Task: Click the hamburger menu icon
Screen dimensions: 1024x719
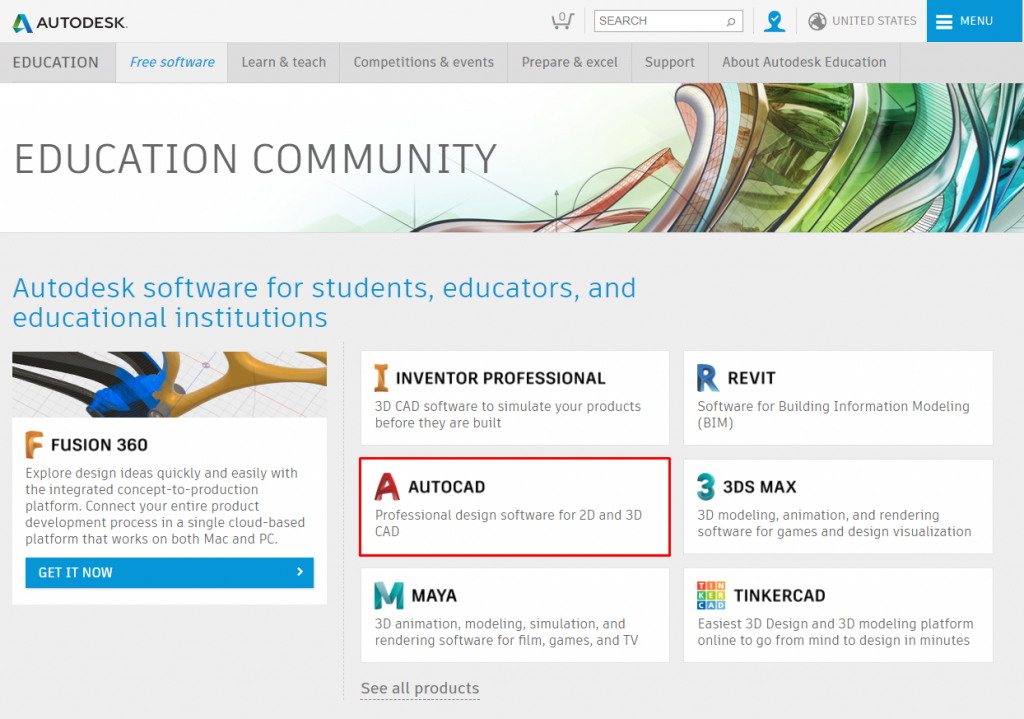Action: pyautogui.click(x=944, y=22)
